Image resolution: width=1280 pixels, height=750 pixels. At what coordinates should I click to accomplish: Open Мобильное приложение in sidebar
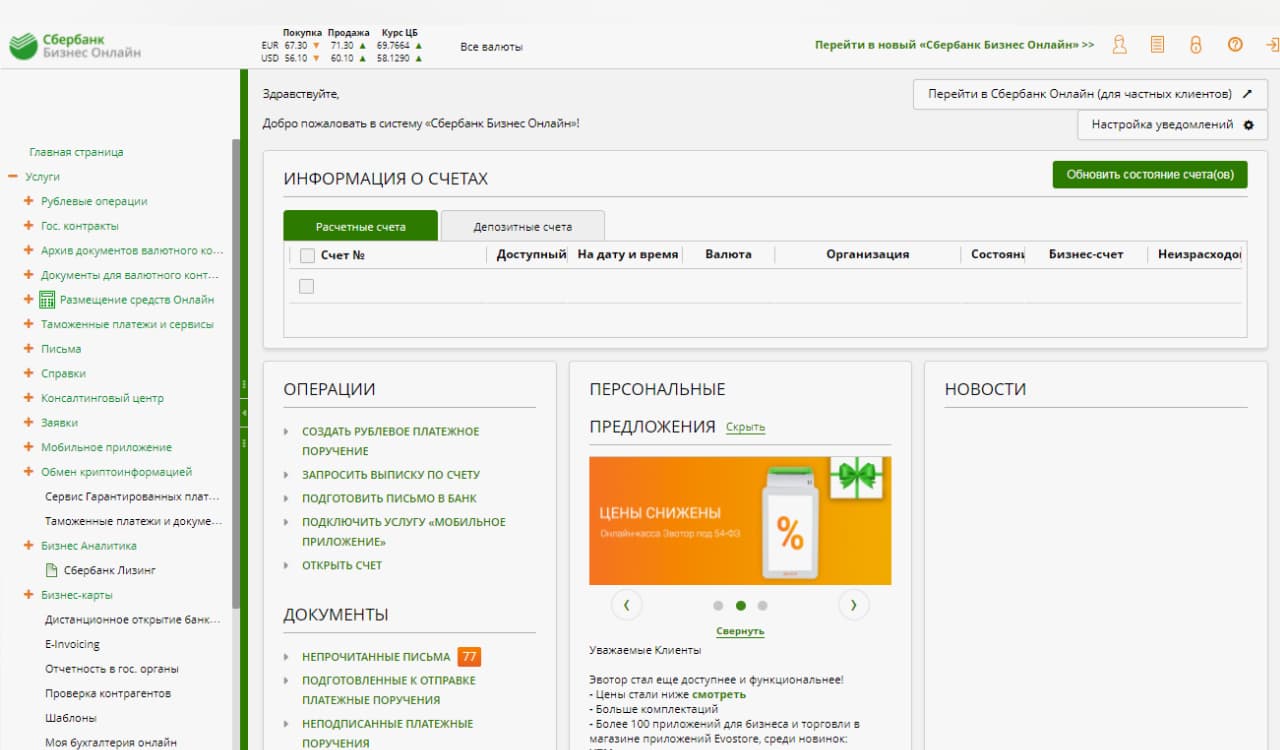click(x=106, y=447)
